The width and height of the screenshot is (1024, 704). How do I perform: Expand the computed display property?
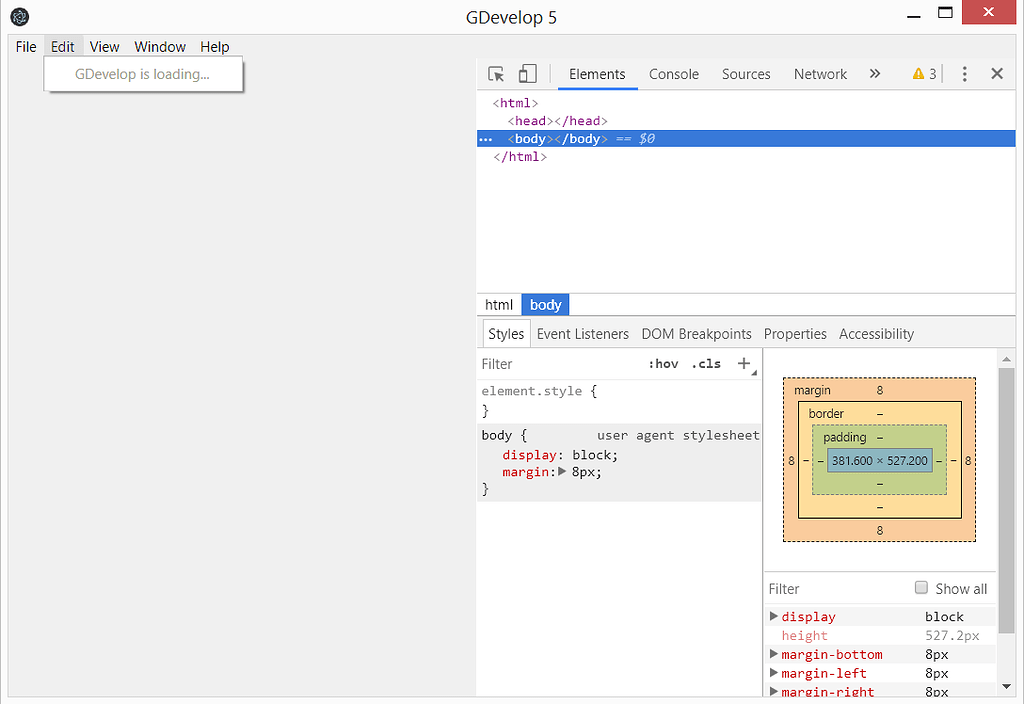[774, 617]
